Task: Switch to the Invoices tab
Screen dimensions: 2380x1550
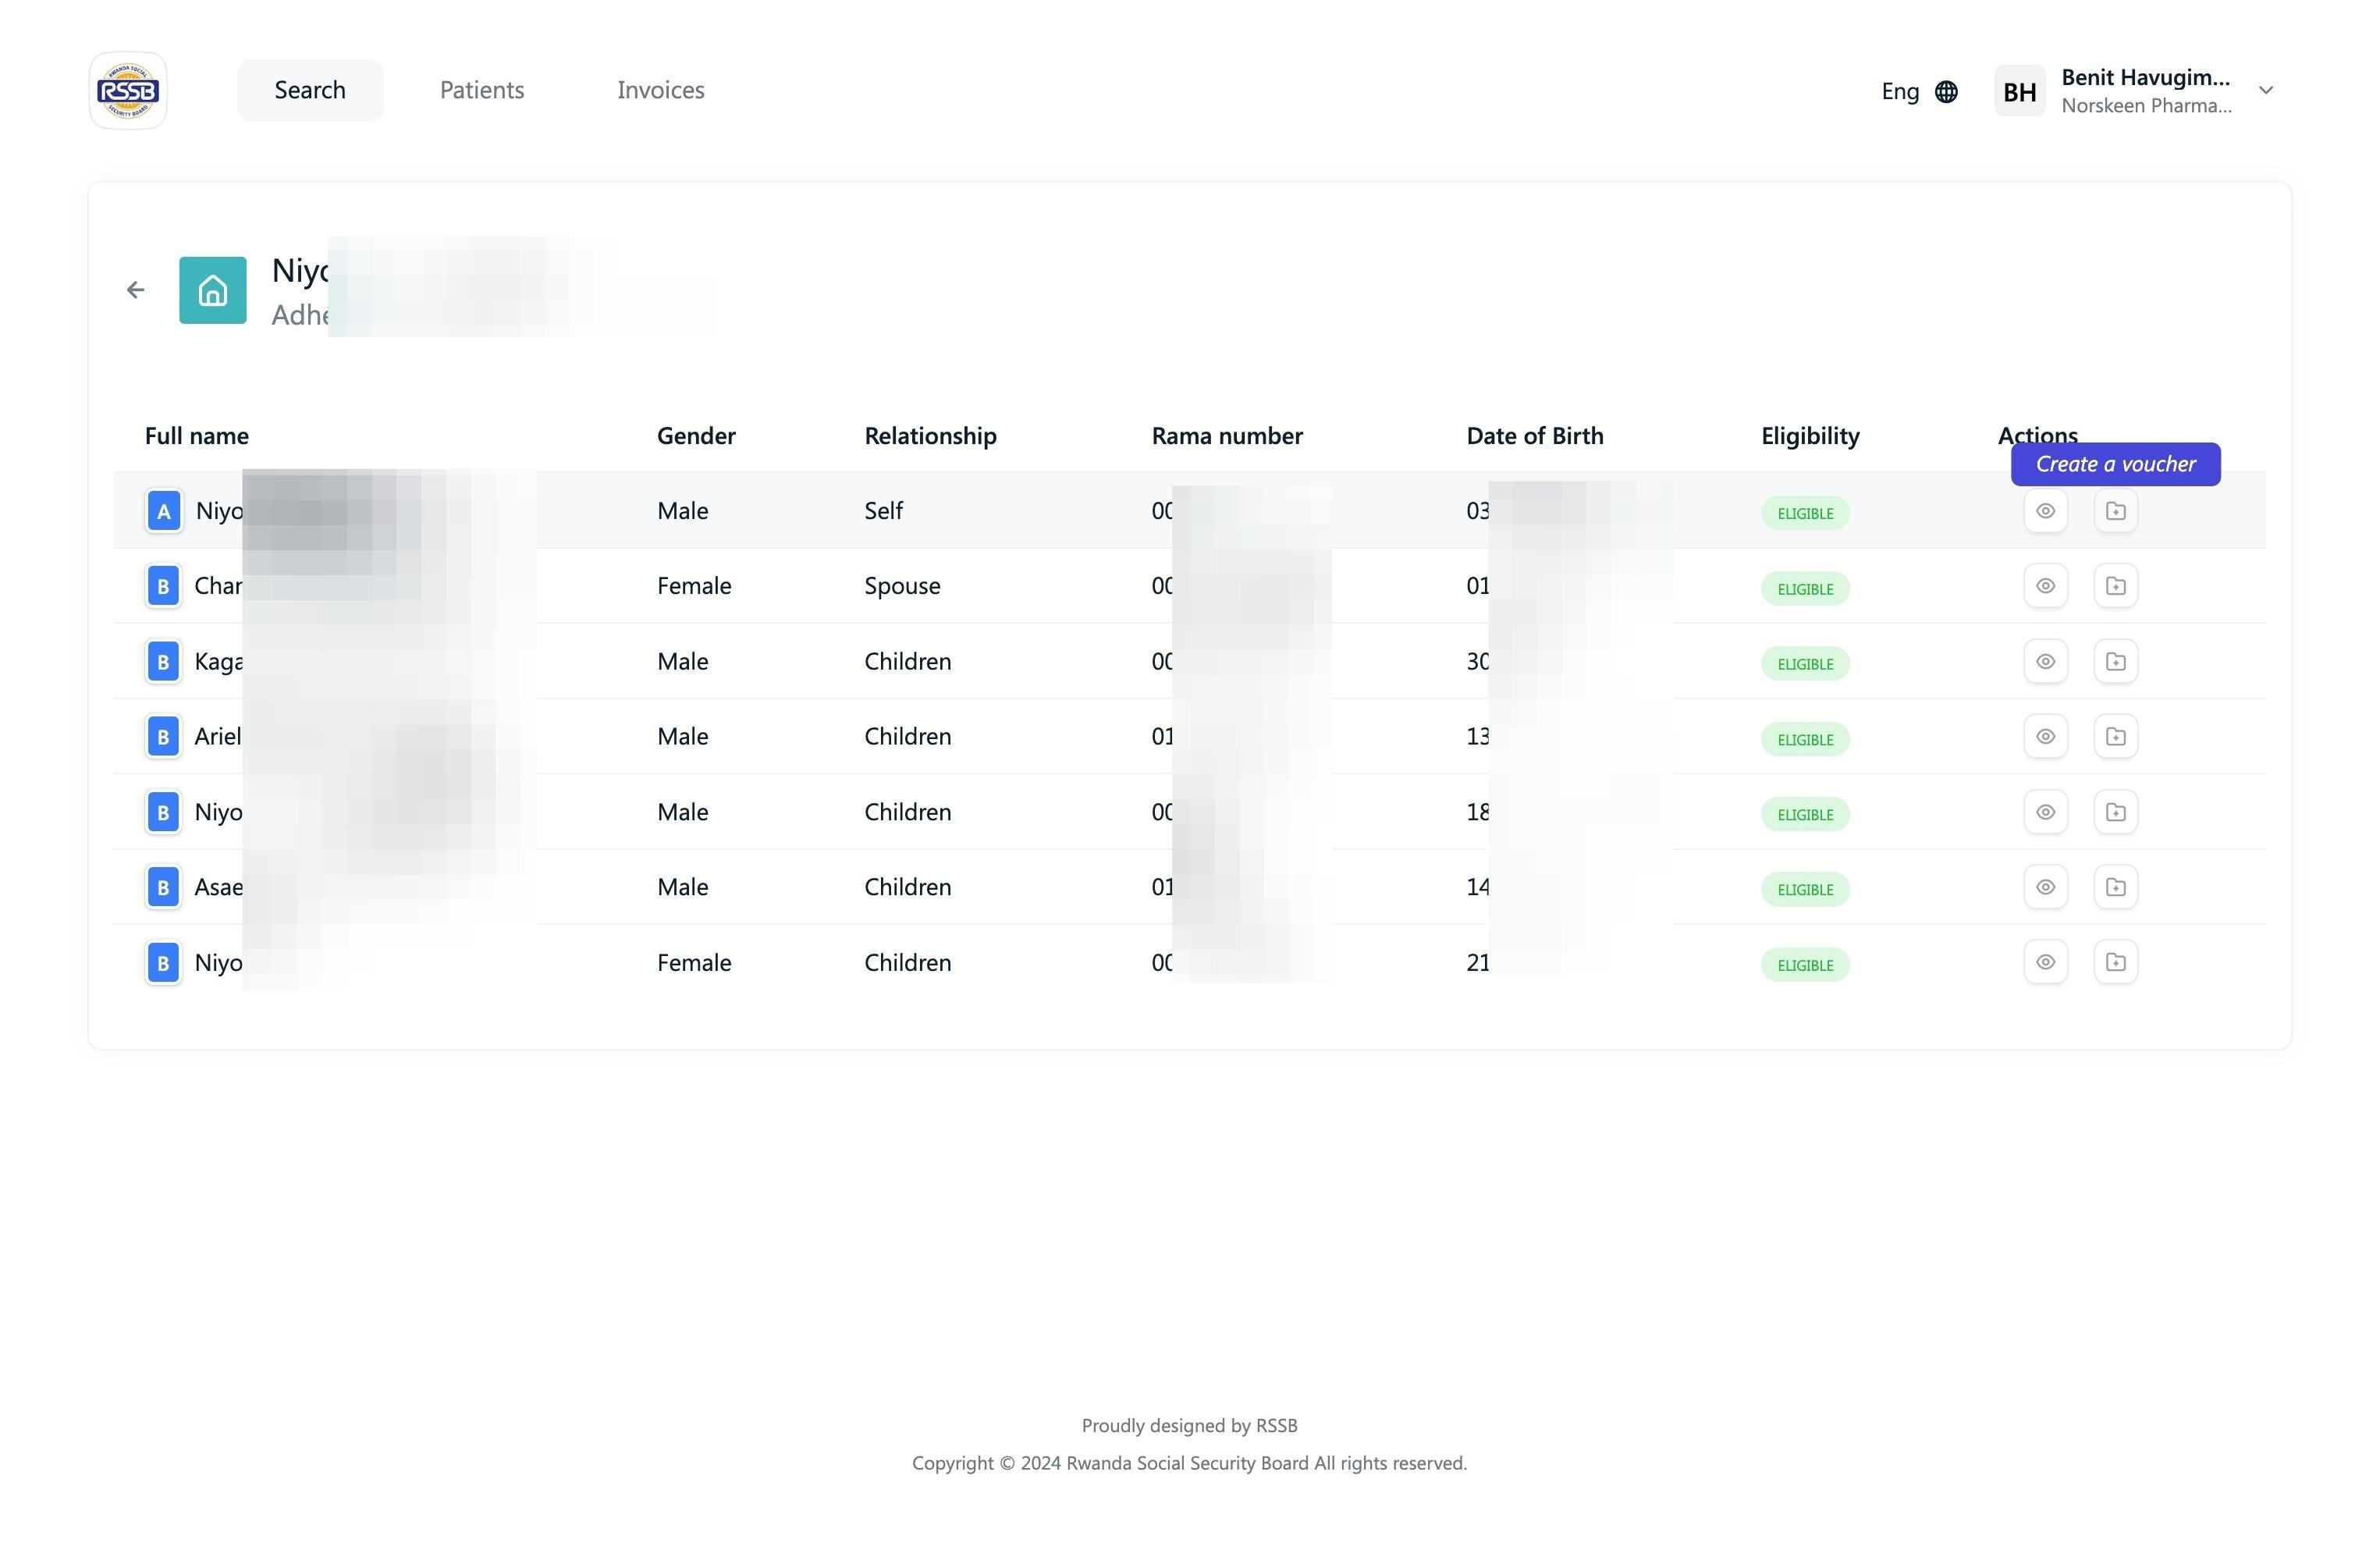Action: [660, 90]
